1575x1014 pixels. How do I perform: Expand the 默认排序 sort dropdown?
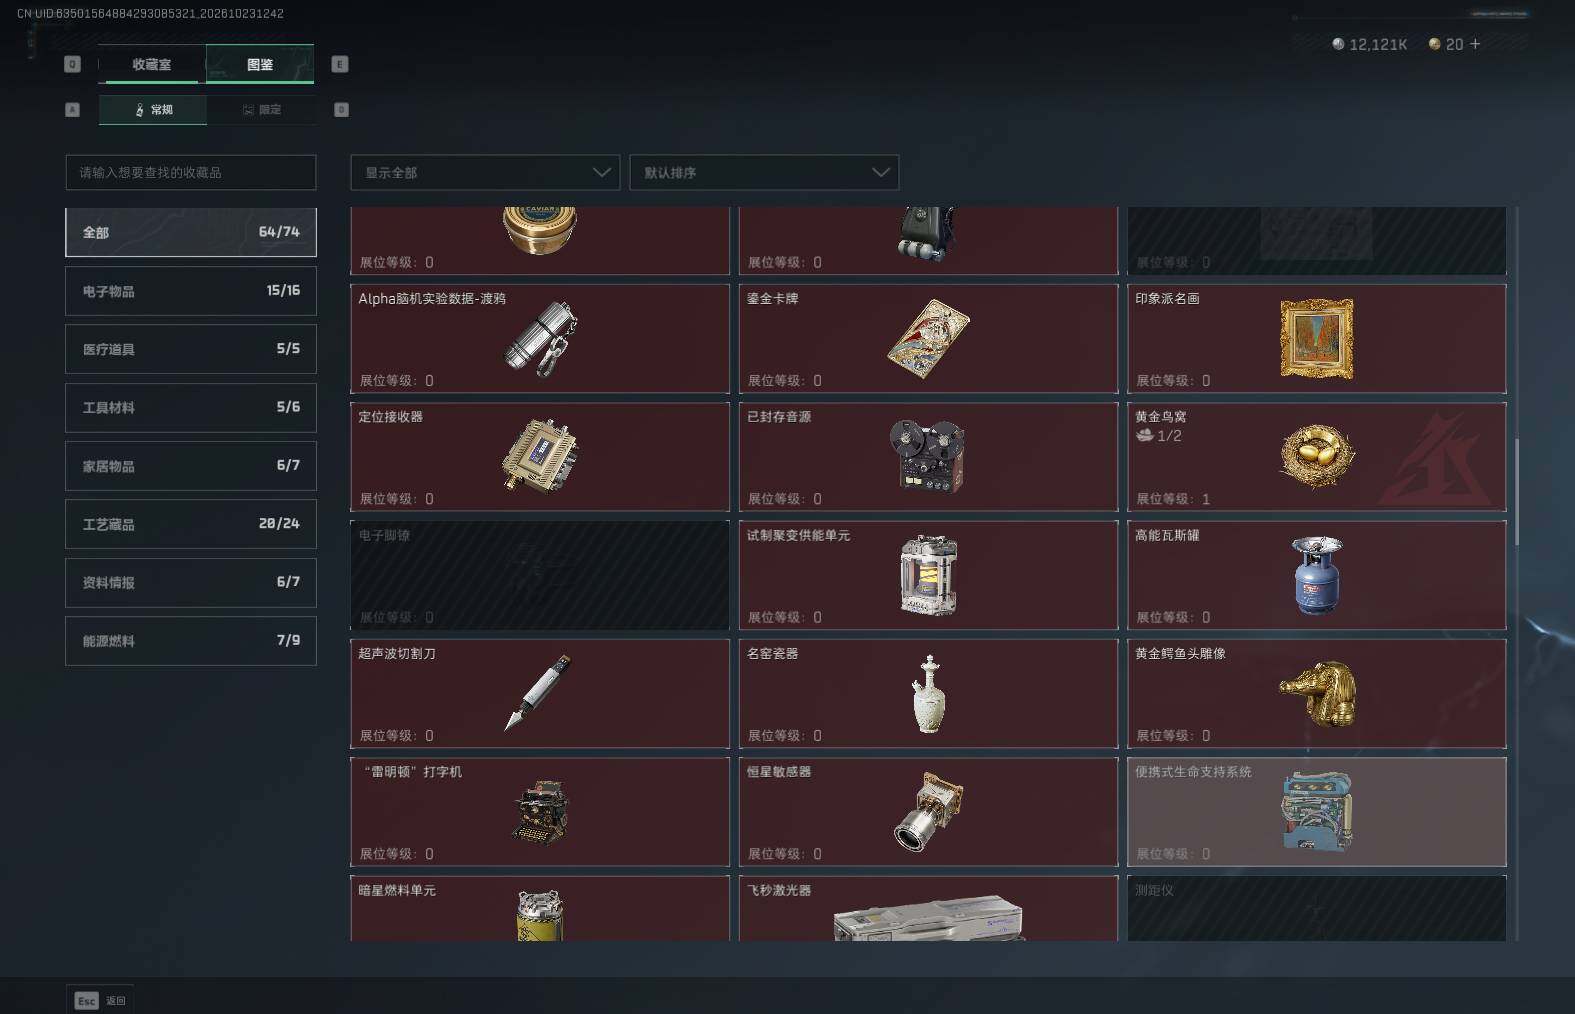coord(764,172)
